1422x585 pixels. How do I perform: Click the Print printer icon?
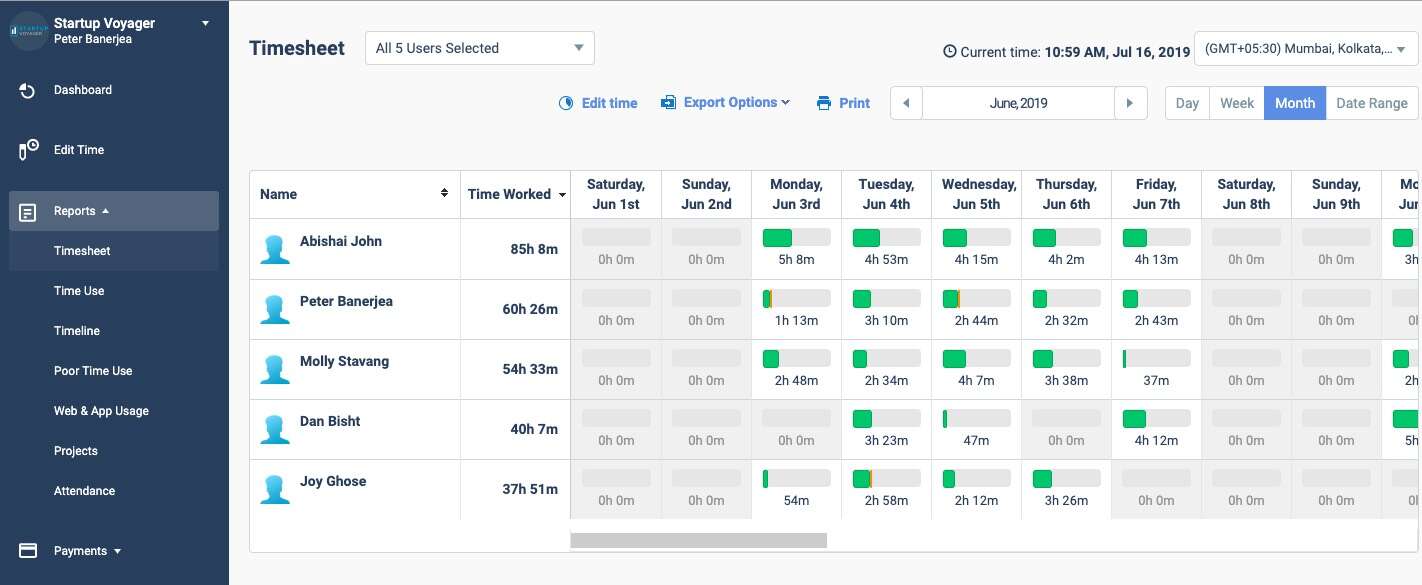pyautogui.click(x=821, y=102)
